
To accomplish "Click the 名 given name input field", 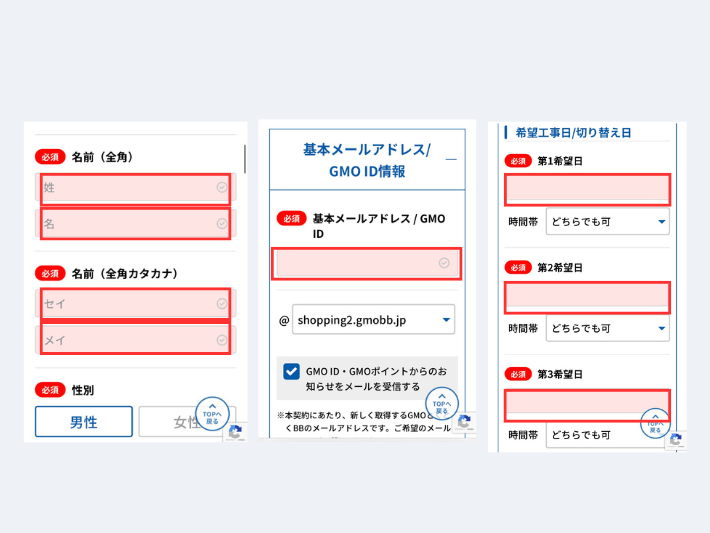I will (x=135, y=223).
